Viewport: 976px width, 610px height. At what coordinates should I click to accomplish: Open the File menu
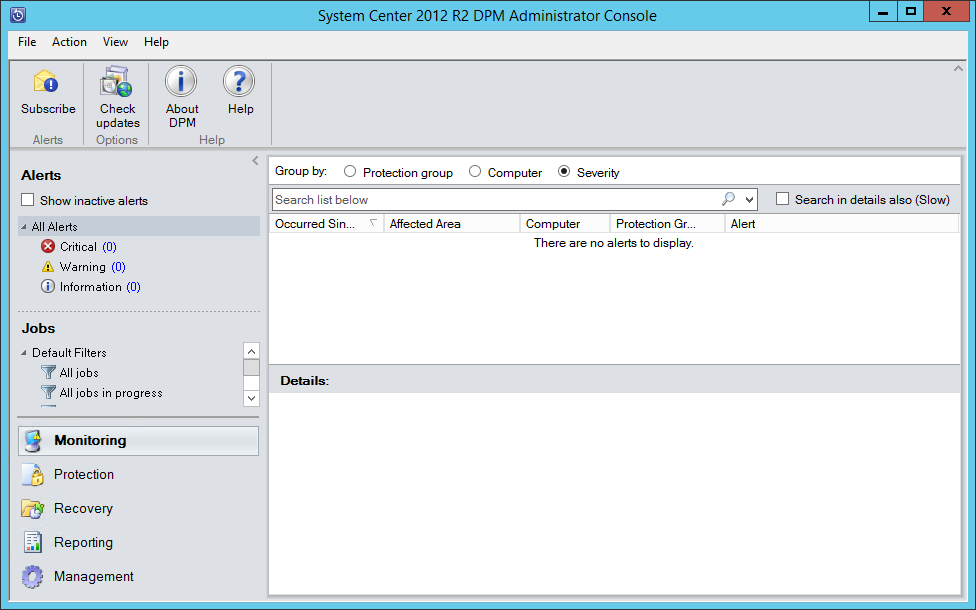click(27, 42)
